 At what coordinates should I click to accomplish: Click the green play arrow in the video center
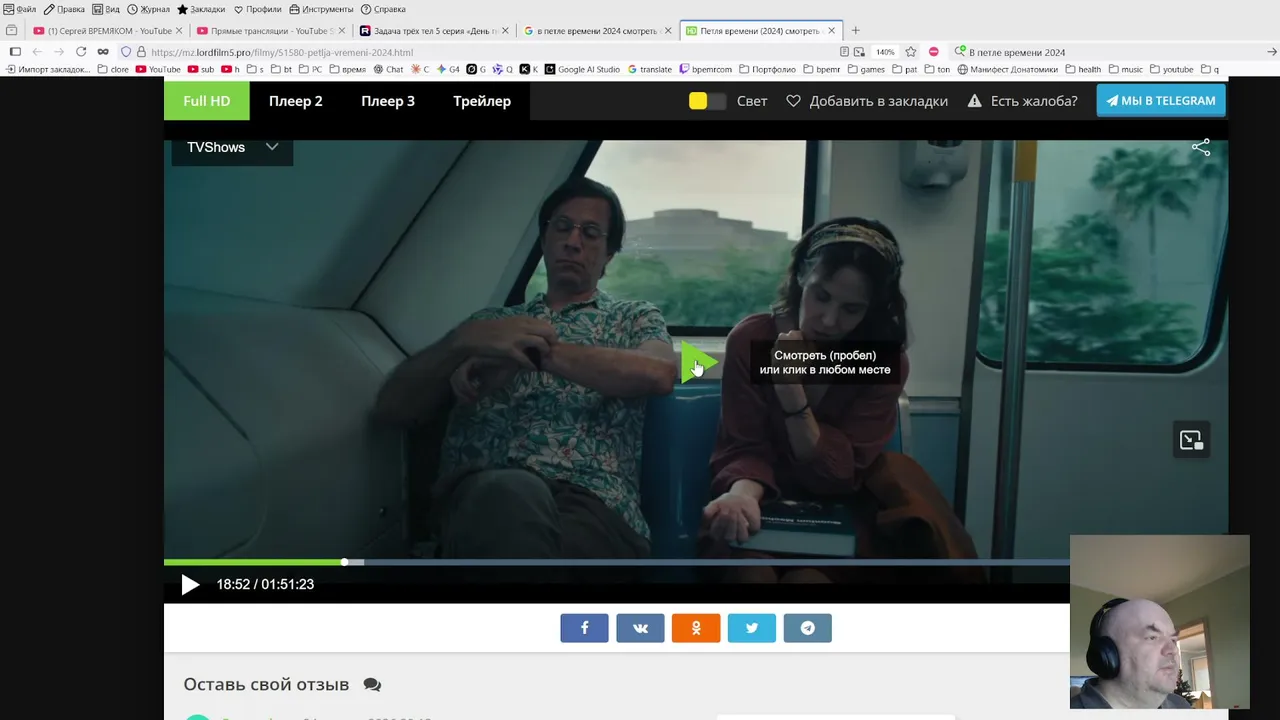pos(698,362)
